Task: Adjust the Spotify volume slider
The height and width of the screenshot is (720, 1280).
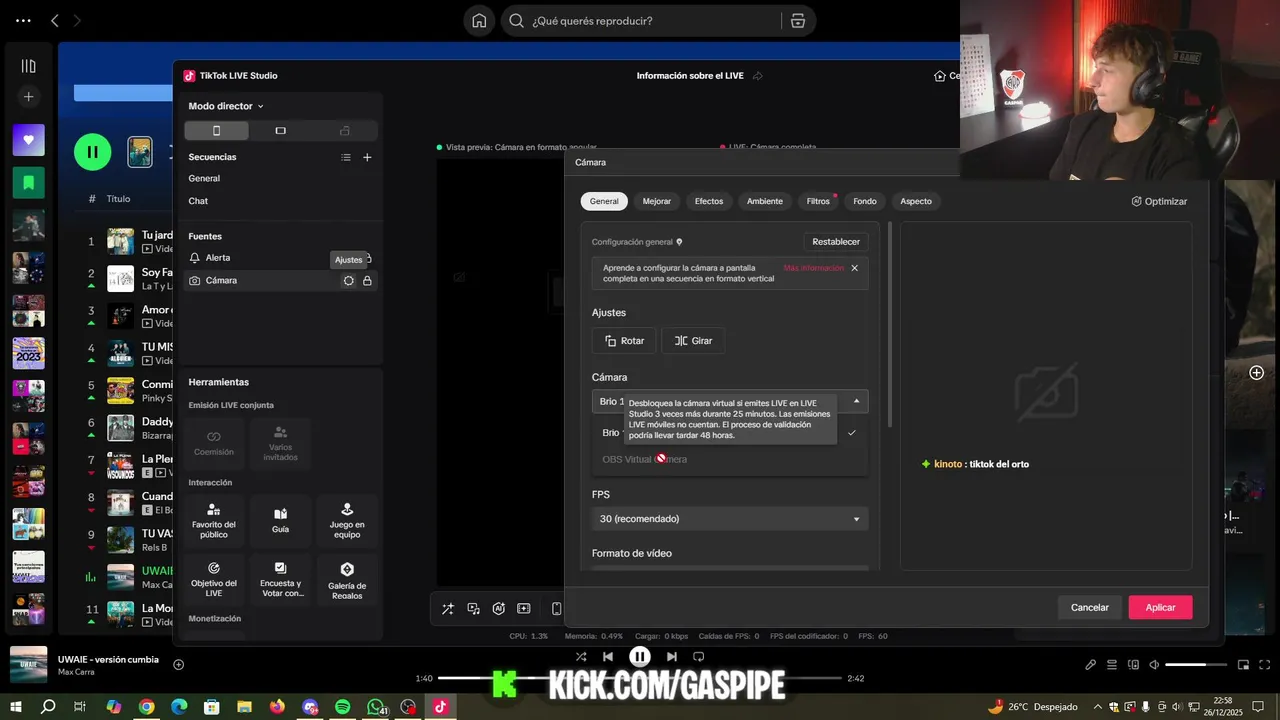Action: point(1196,665)
